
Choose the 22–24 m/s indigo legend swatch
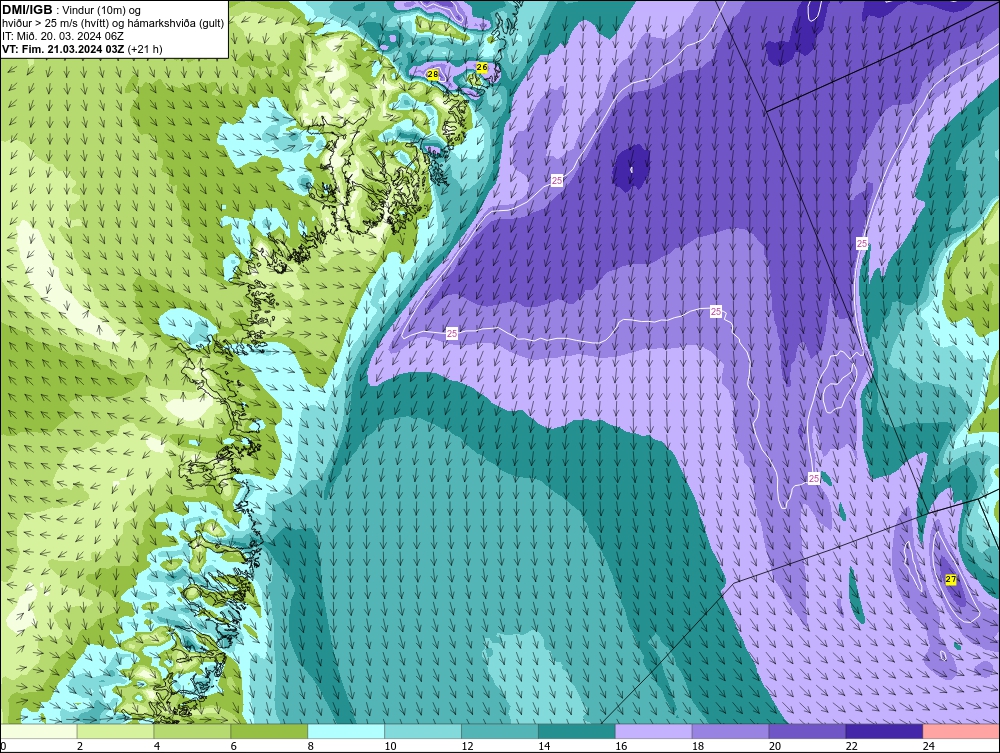click(x=884, y=731)
